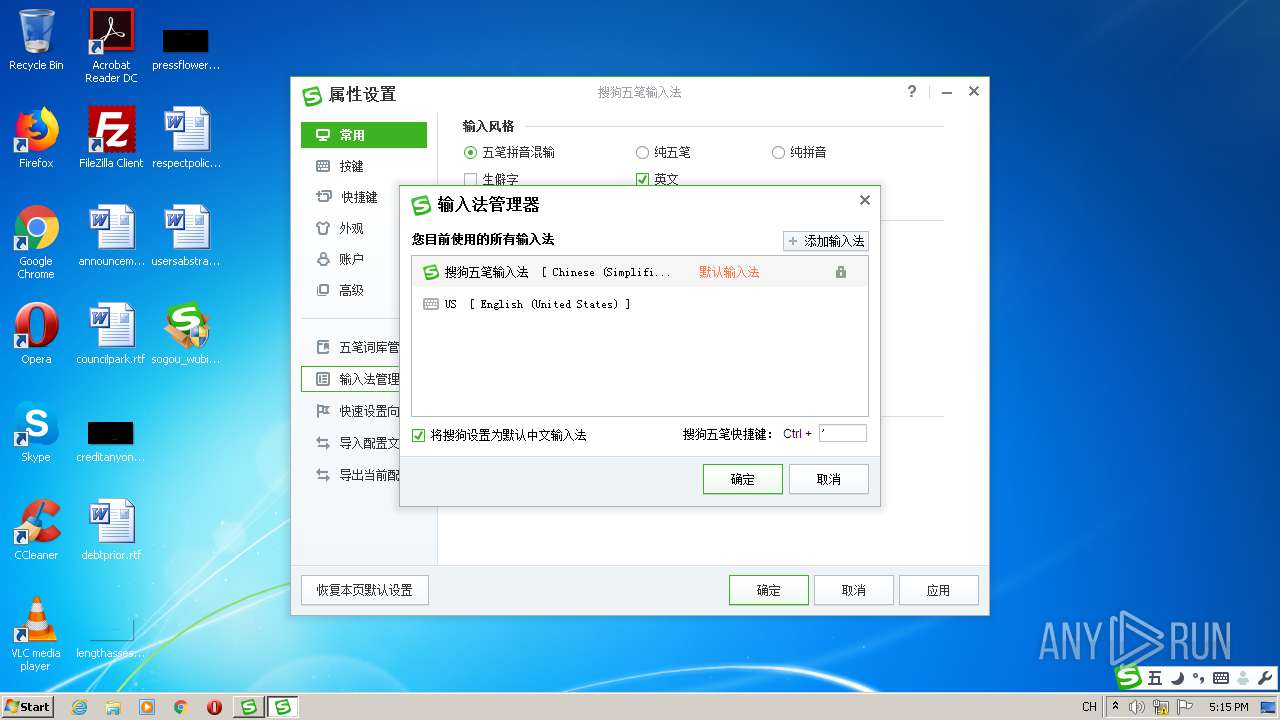Image resolution: width=1280 pixels, height=720 pixels.
Task: Open the VLC media player desktop shortcut
Action: 36,634
